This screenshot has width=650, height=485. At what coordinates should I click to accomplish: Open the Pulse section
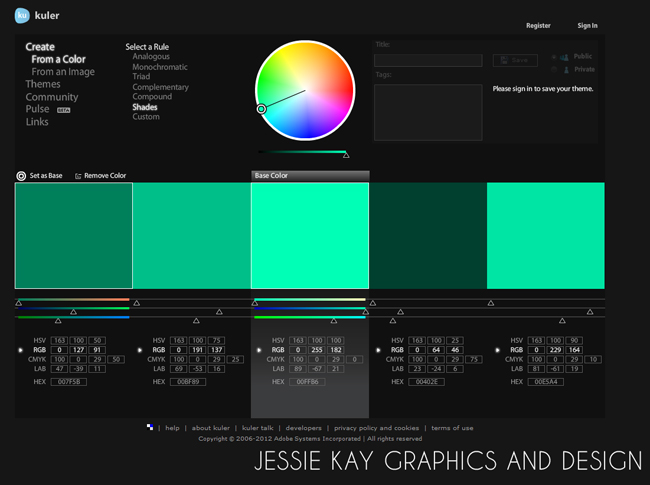(37, 109)
